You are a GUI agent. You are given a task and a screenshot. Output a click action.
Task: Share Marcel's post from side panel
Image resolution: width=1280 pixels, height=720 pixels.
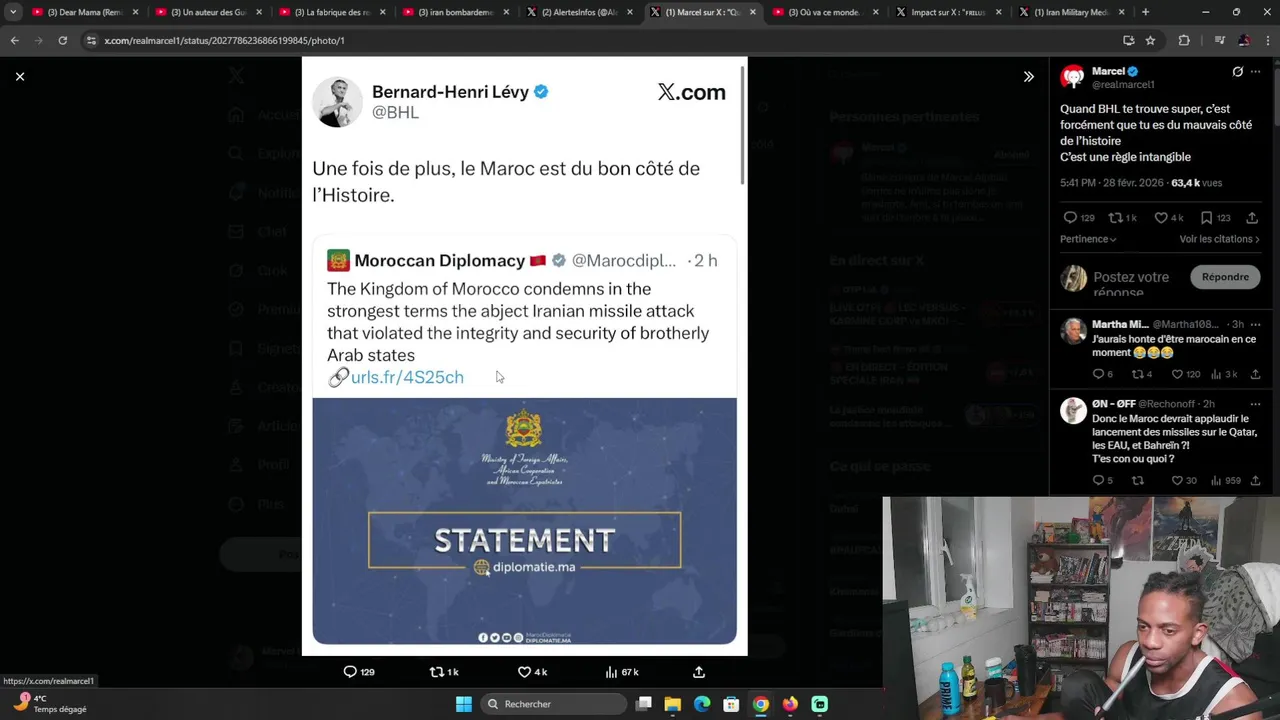point(1251,217)
